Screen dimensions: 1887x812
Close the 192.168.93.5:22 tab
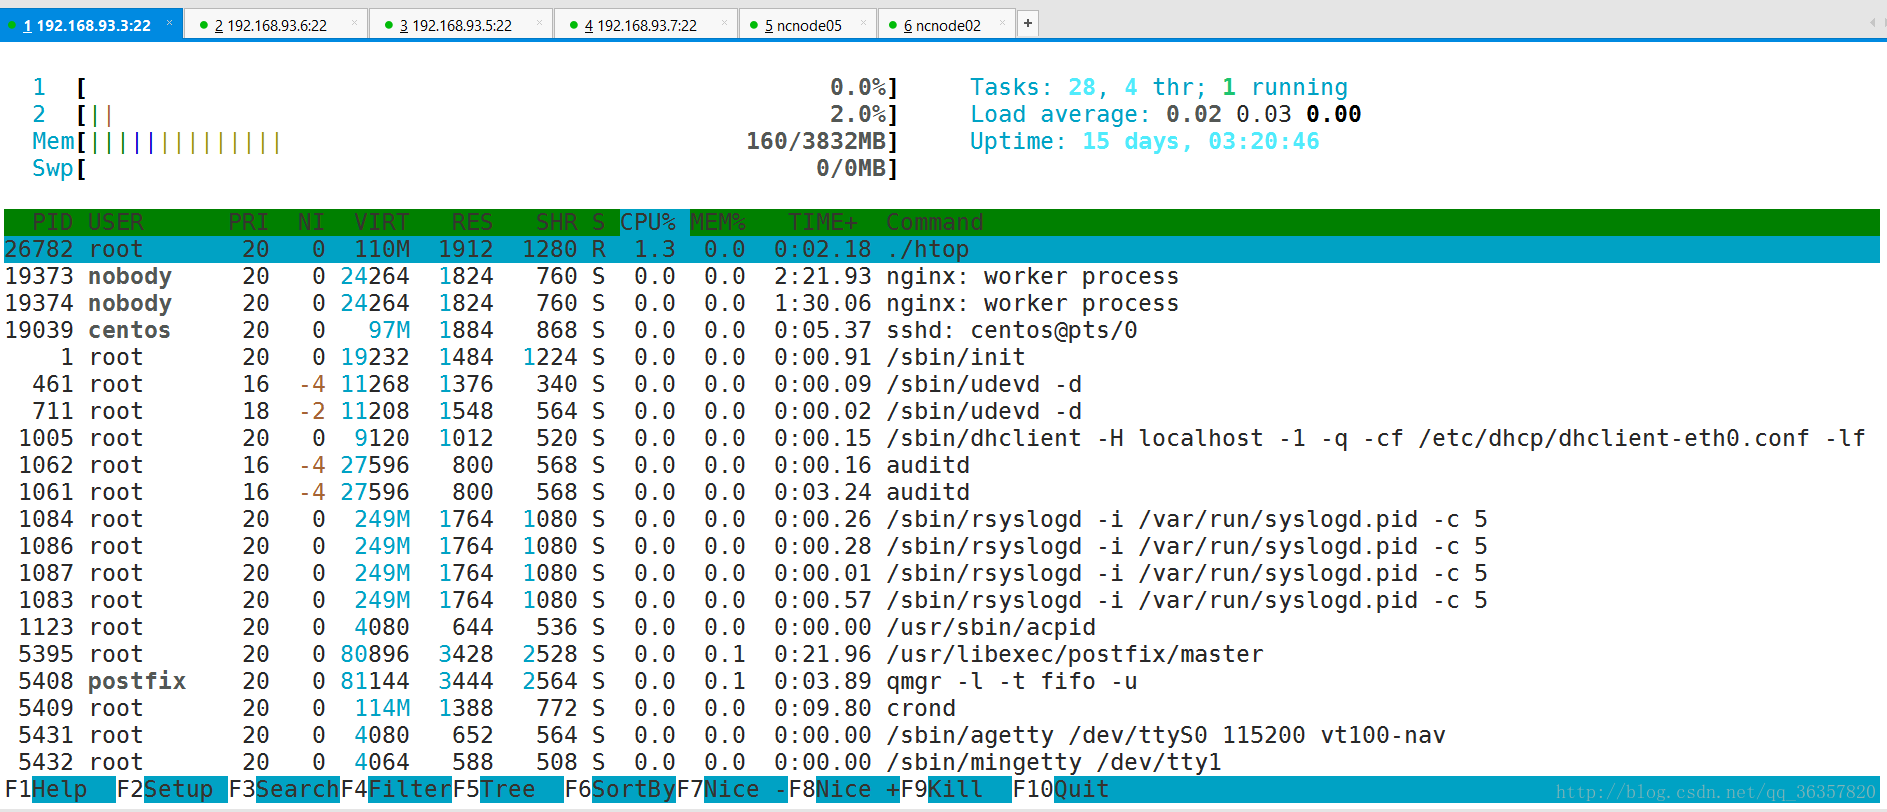(539, 22)
